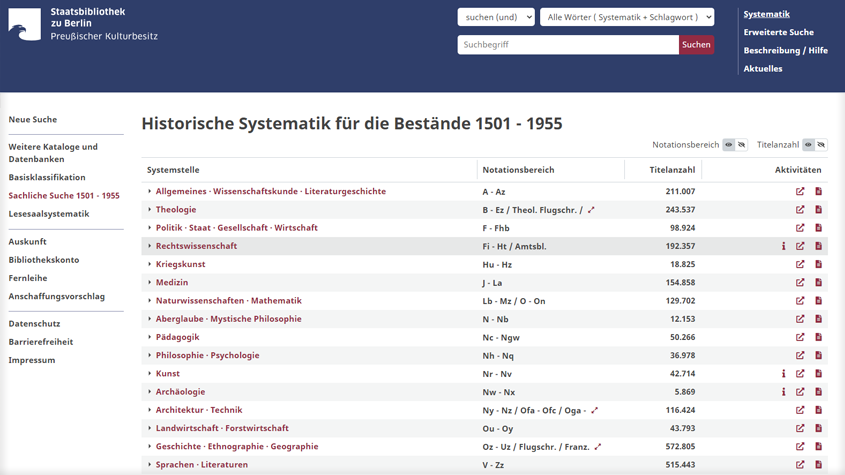Show Titelanzahl column with eye toggle
845x475 pixels.
point(808,144)
